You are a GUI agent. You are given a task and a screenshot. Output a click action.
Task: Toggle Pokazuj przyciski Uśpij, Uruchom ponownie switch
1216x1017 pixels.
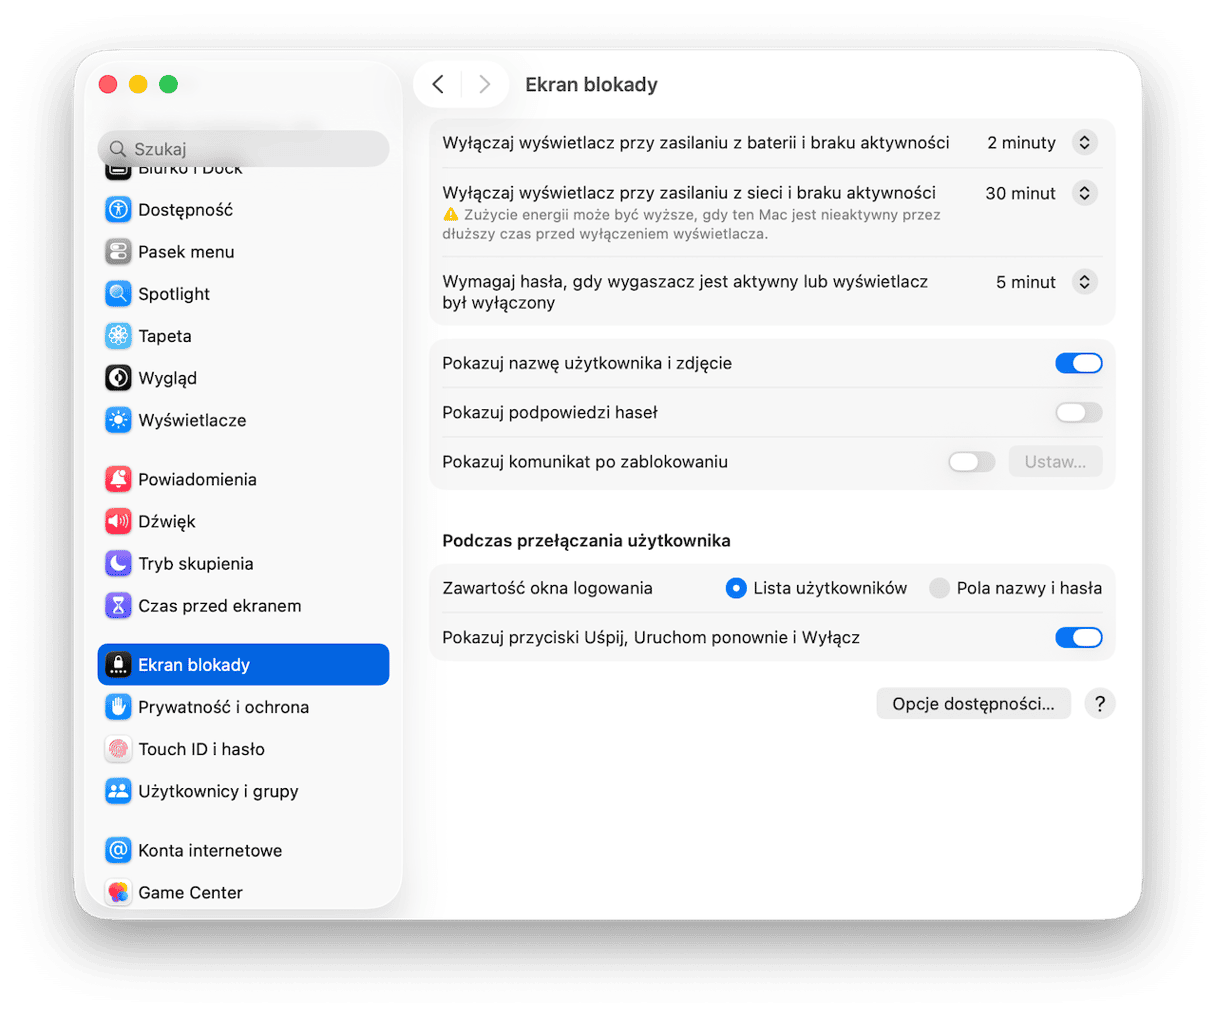pyautogui.click(x=1078, y=637)
